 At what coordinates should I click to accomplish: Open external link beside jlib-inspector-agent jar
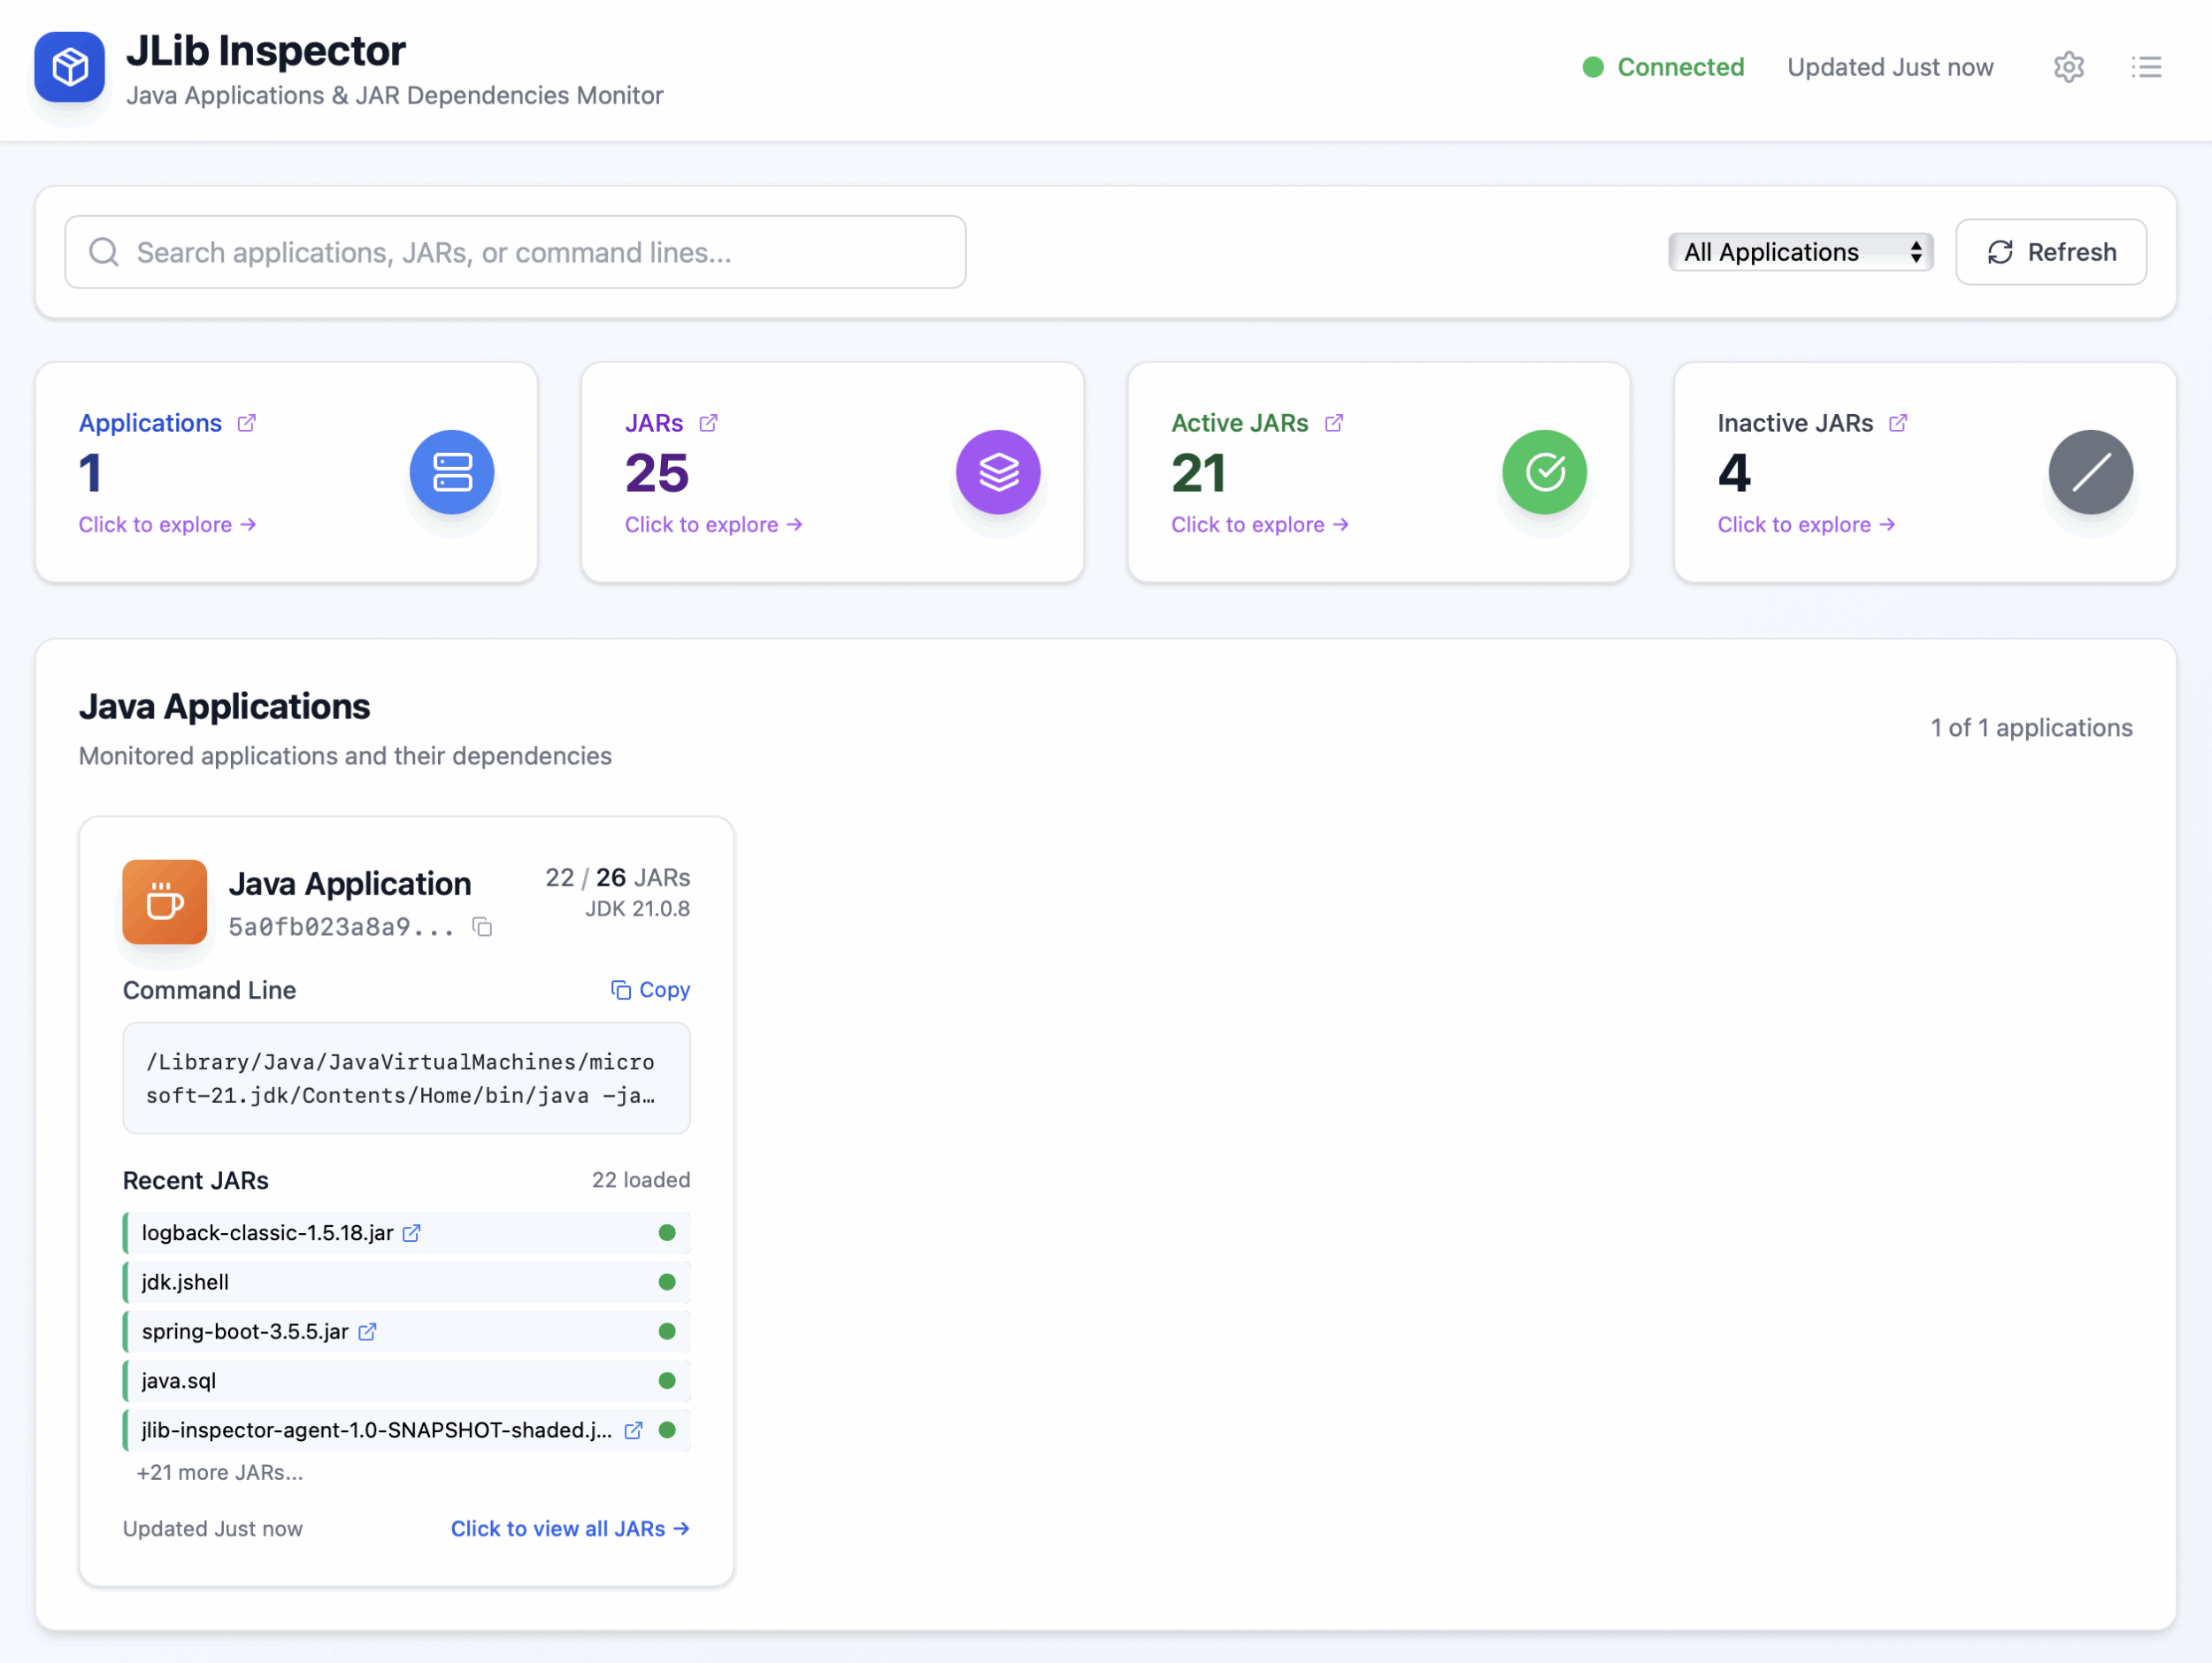pyautogui.click(x=633, y=1430)
